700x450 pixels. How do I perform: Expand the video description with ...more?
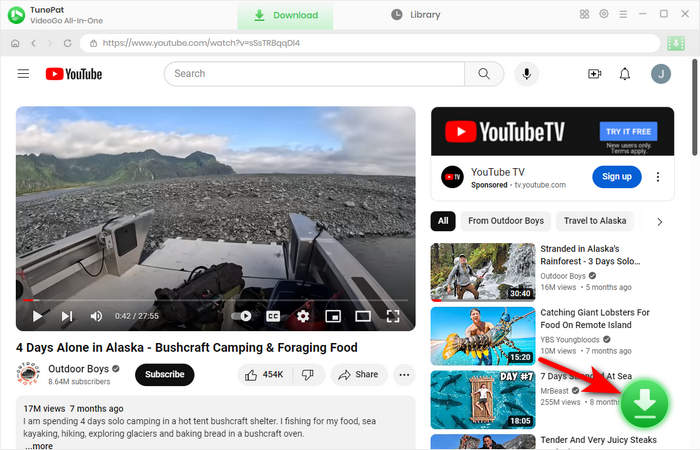41,446
